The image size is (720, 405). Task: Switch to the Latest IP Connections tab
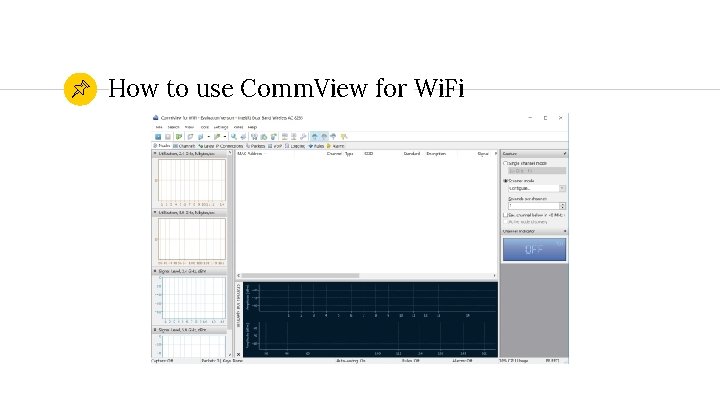point(221,146)
